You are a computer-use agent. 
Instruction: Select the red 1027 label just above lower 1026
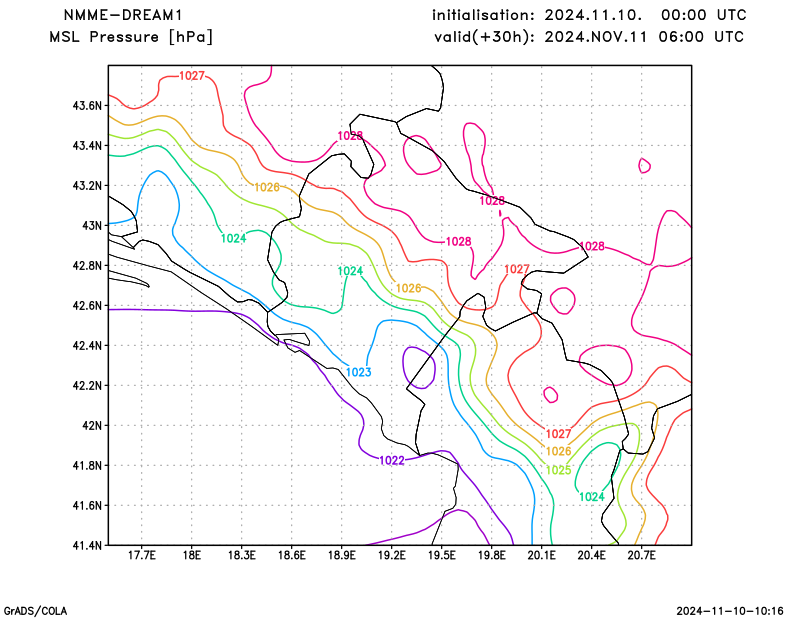(x=559, y=434)
